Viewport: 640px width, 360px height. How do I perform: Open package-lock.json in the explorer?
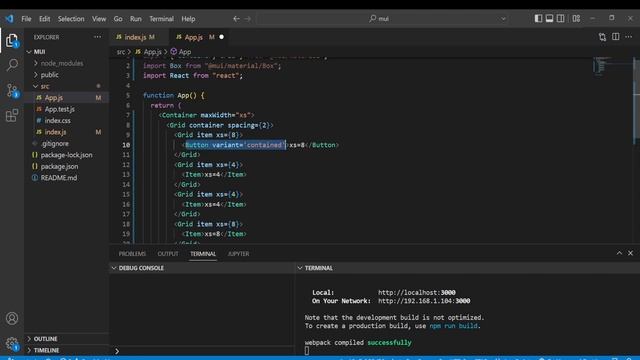tap(66, 155)
